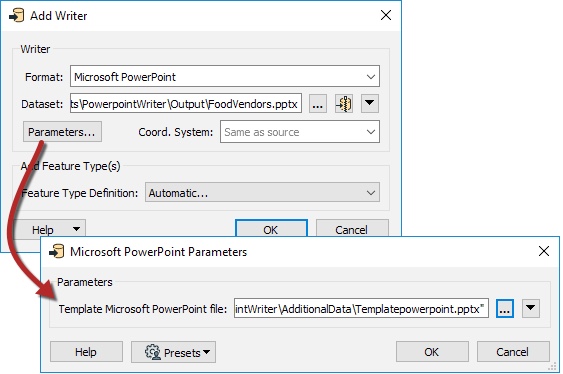
Task: Browse for Dataset with the ellipsis button
Action: 318,104
